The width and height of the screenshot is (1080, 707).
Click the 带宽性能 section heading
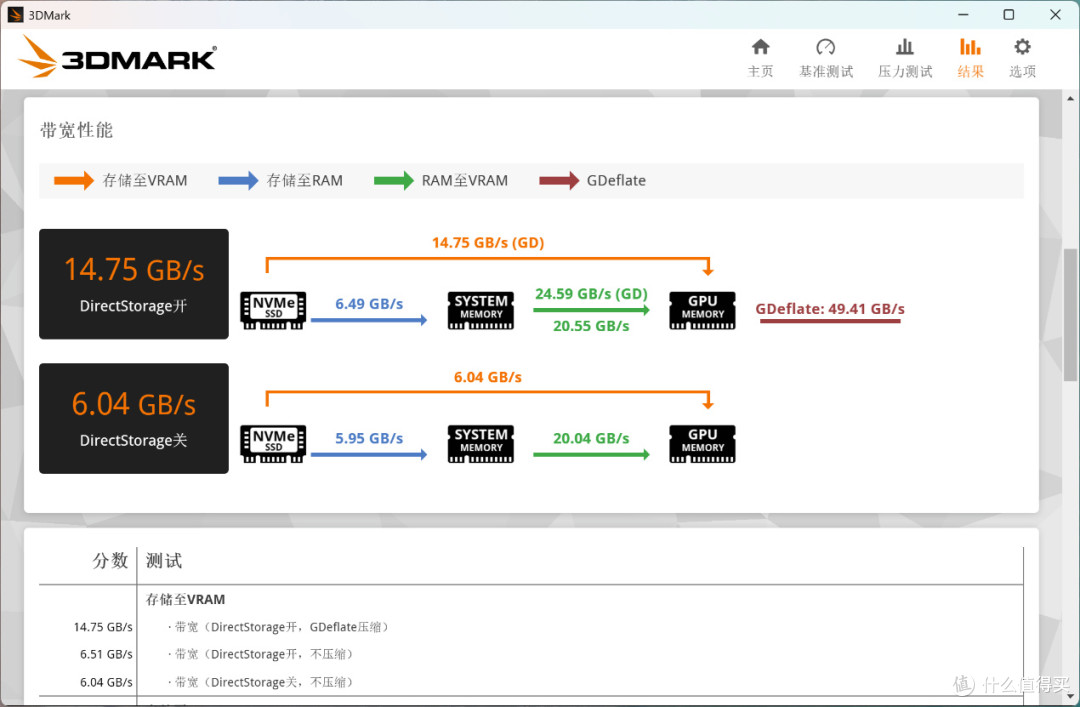(76, 130)
